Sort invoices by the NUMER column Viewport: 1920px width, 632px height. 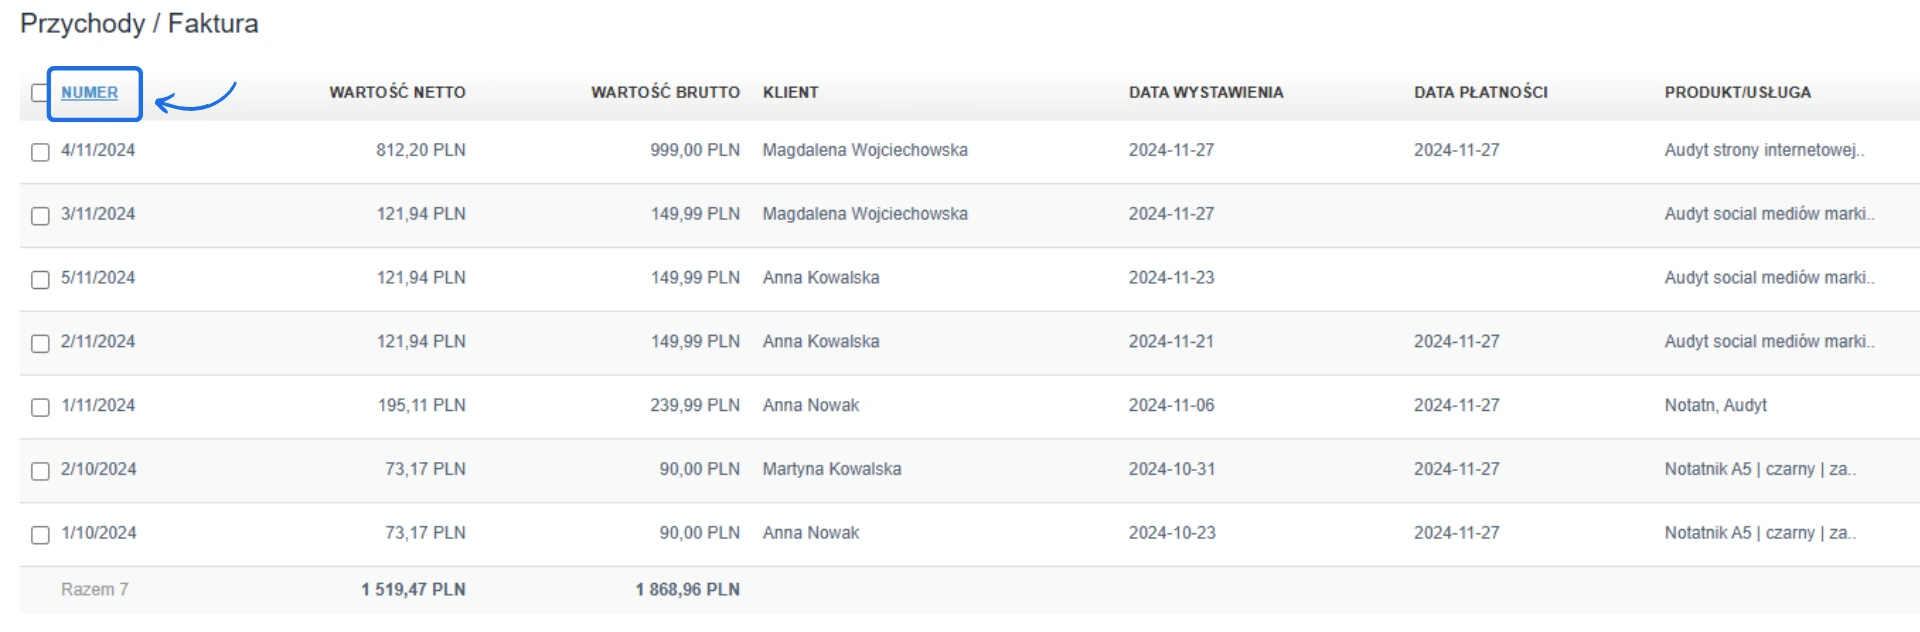coord(89,93)
